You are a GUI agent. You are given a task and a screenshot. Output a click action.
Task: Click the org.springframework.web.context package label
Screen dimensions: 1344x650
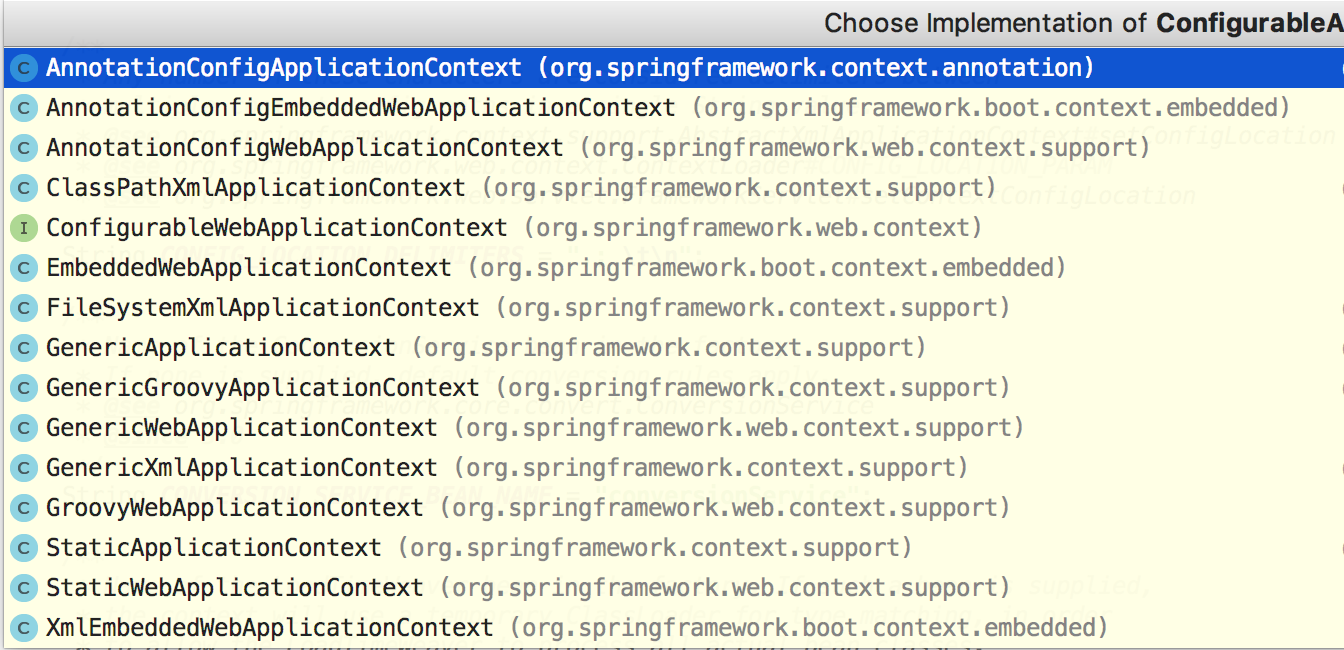[x=753, y=228]
